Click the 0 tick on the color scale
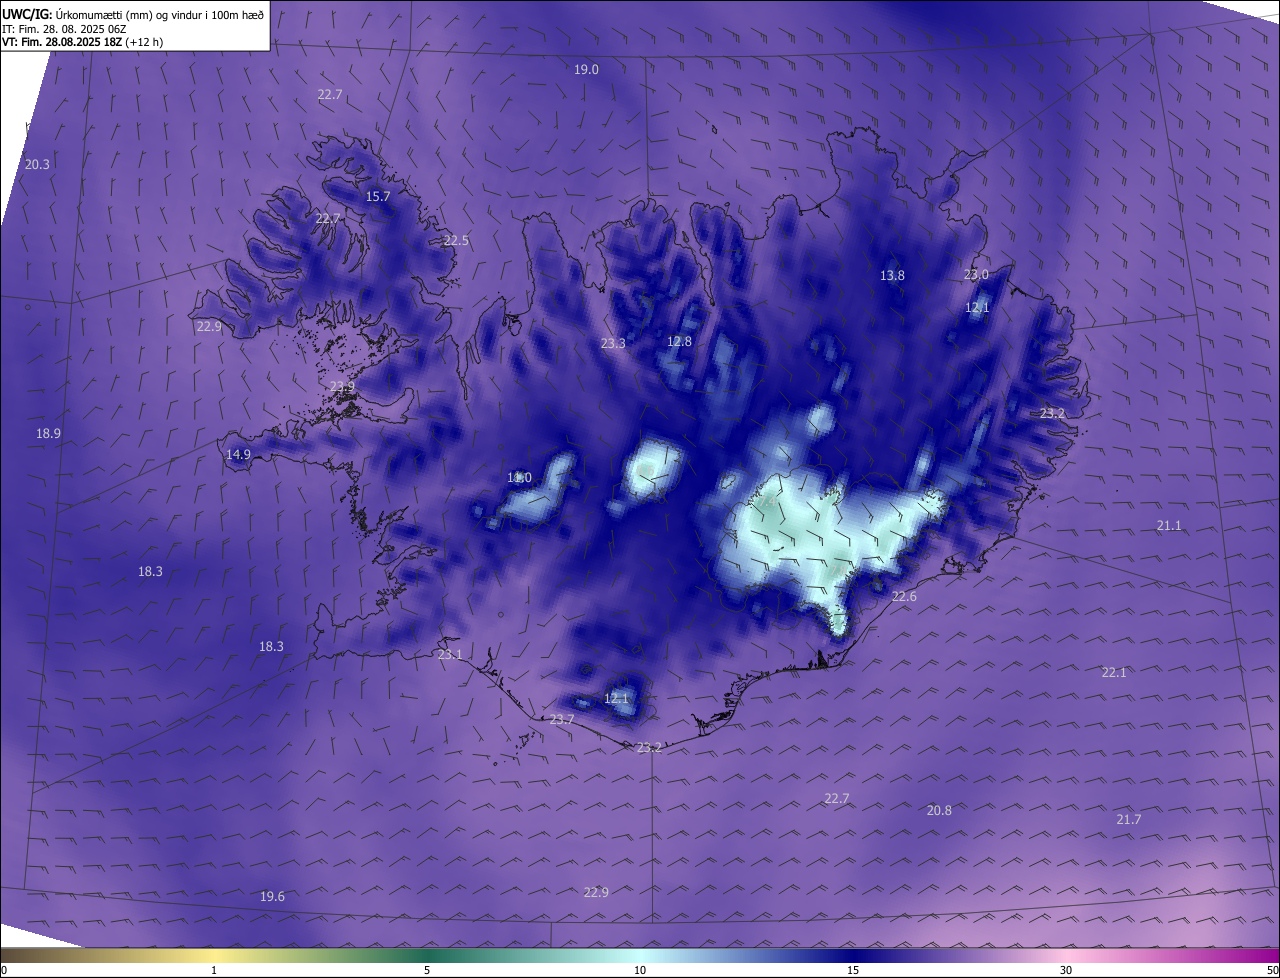Viewport: 1280px width, 978px height. tap(4, 970)
